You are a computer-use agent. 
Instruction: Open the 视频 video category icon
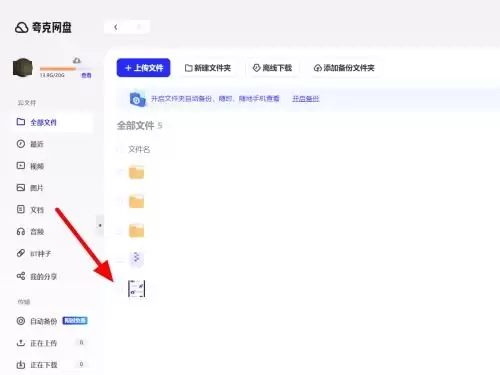(x=21, y=166)
